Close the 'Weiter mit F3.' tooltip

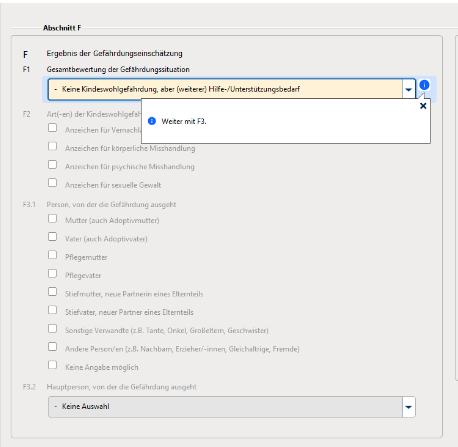click(423, 106)
